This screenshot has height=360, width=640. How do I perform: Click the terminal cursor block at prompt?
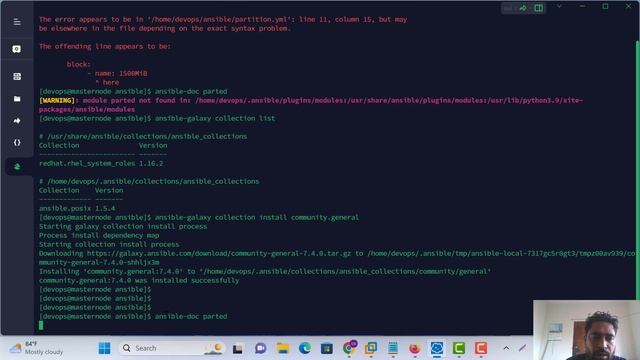[41, 325]
